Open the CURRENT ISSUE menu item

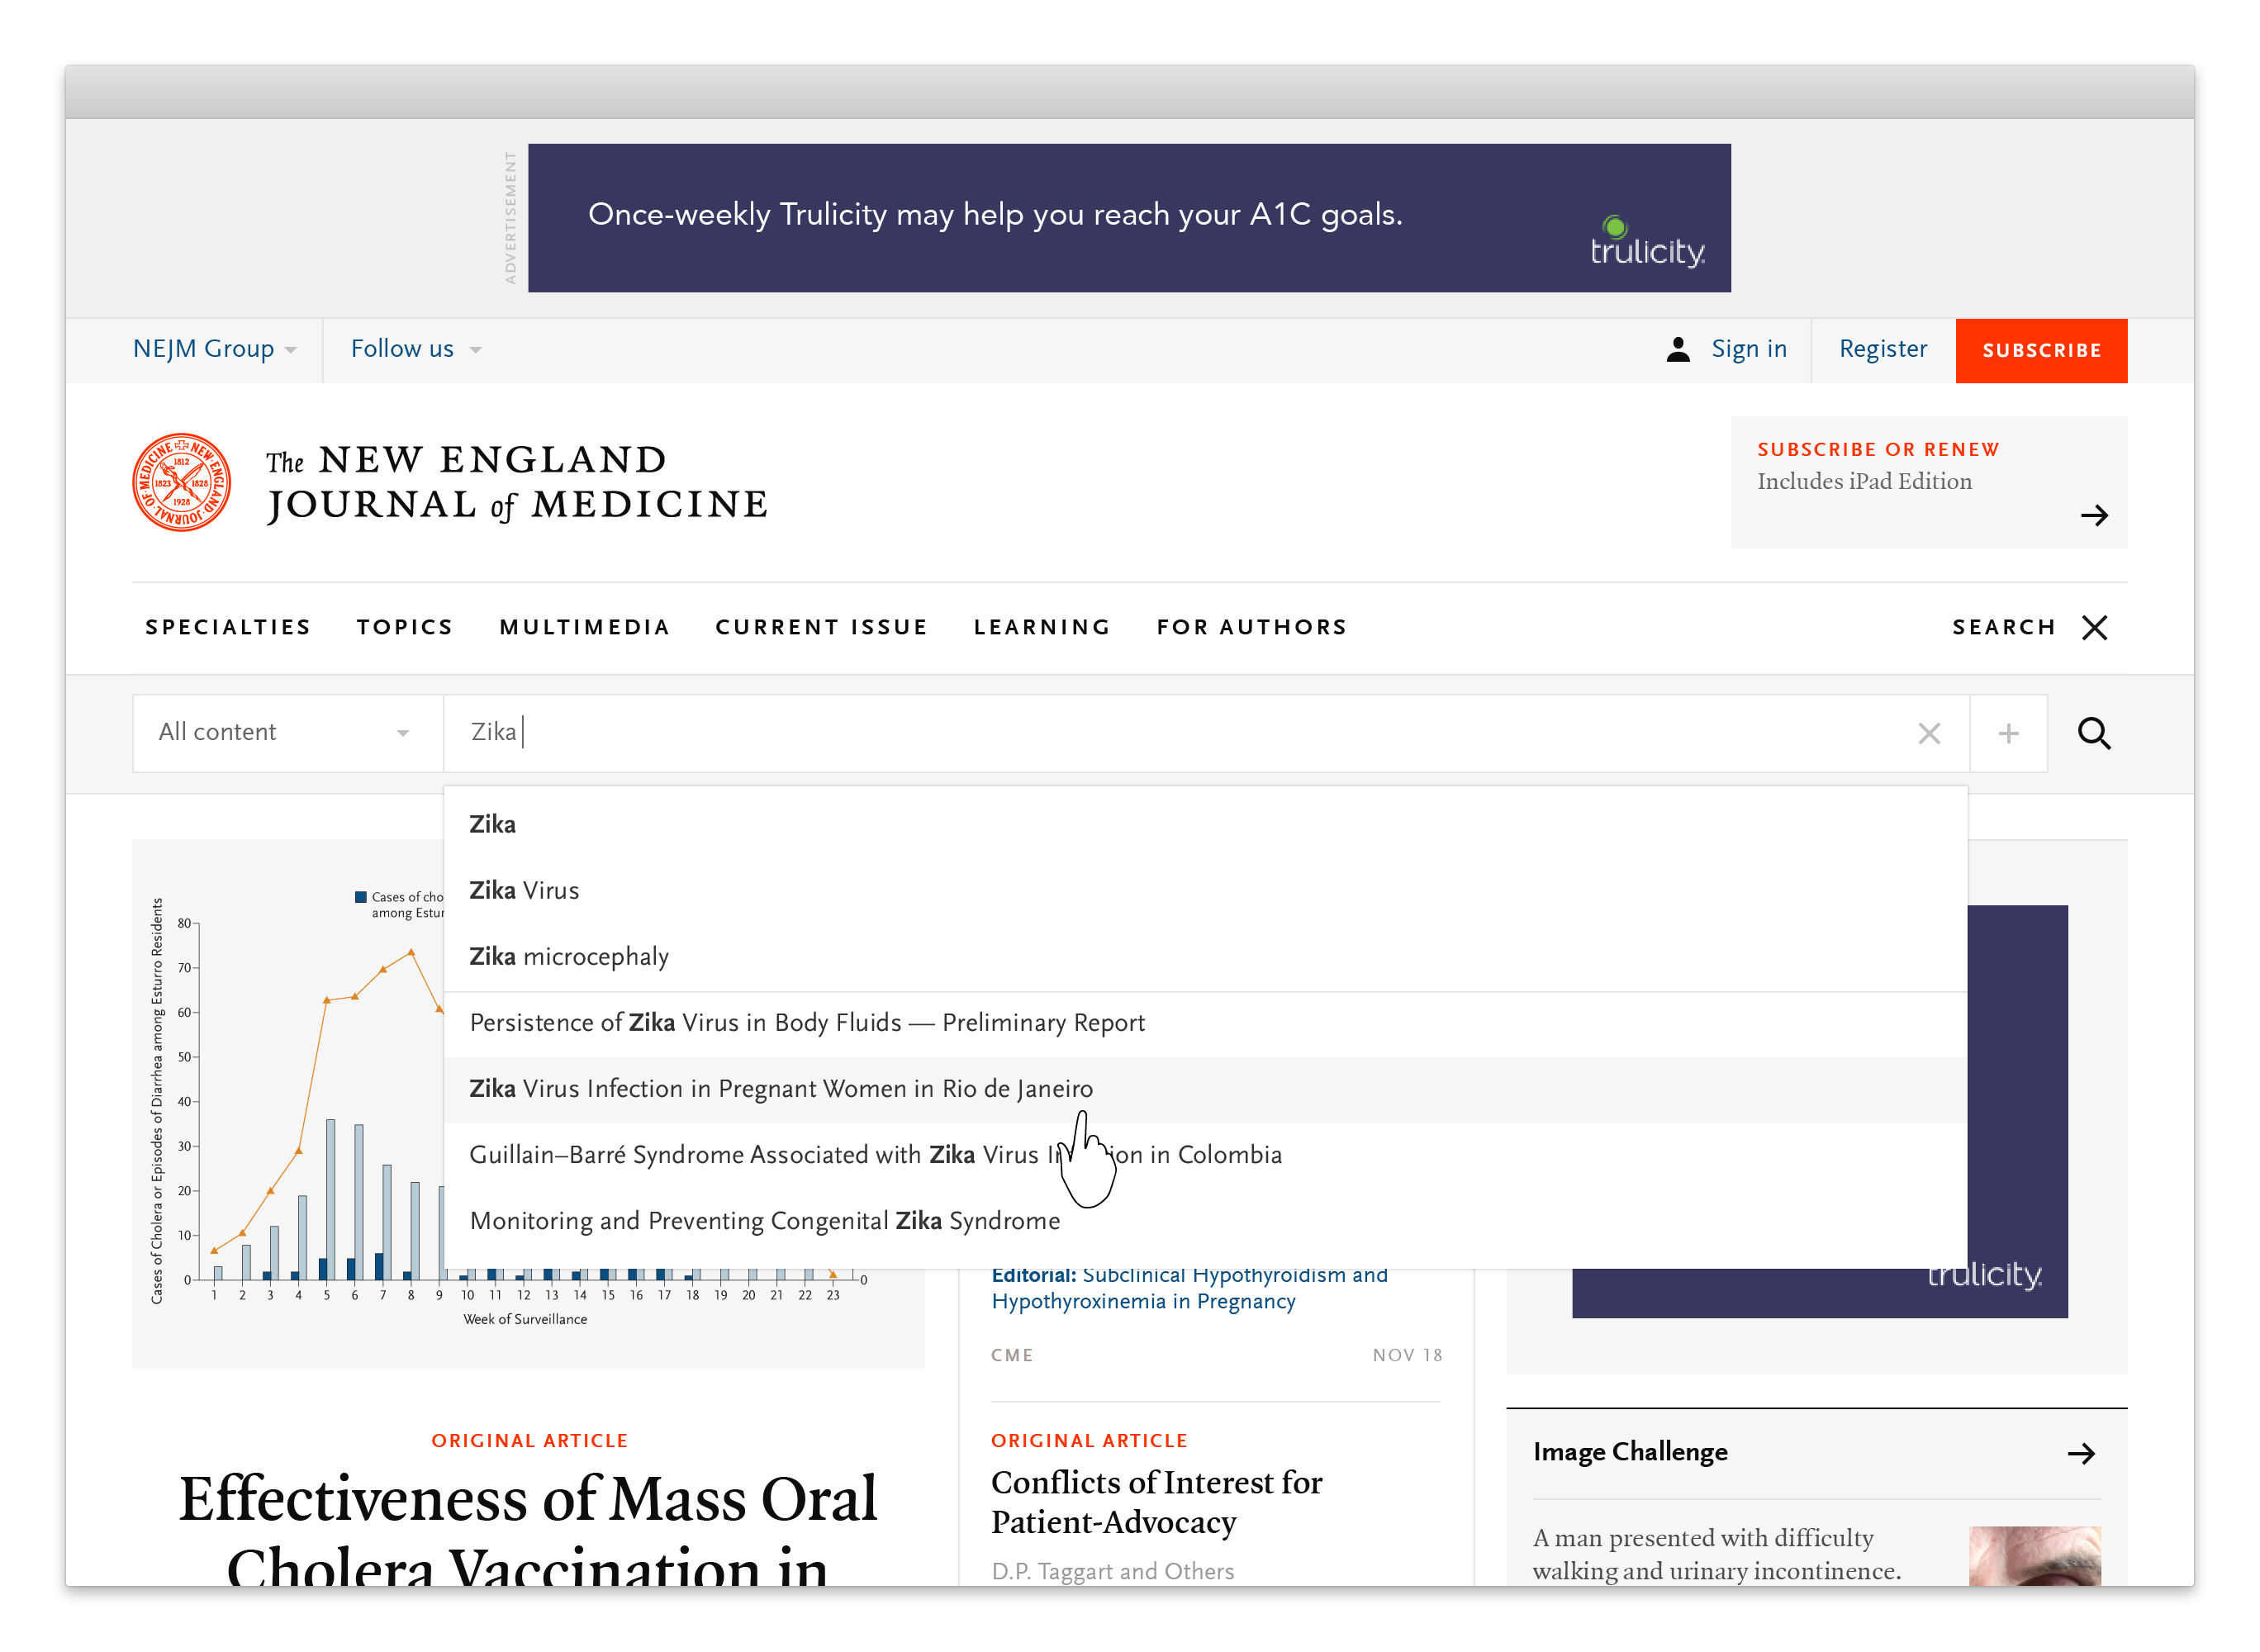pyautogui.click(x=821, y=627)
